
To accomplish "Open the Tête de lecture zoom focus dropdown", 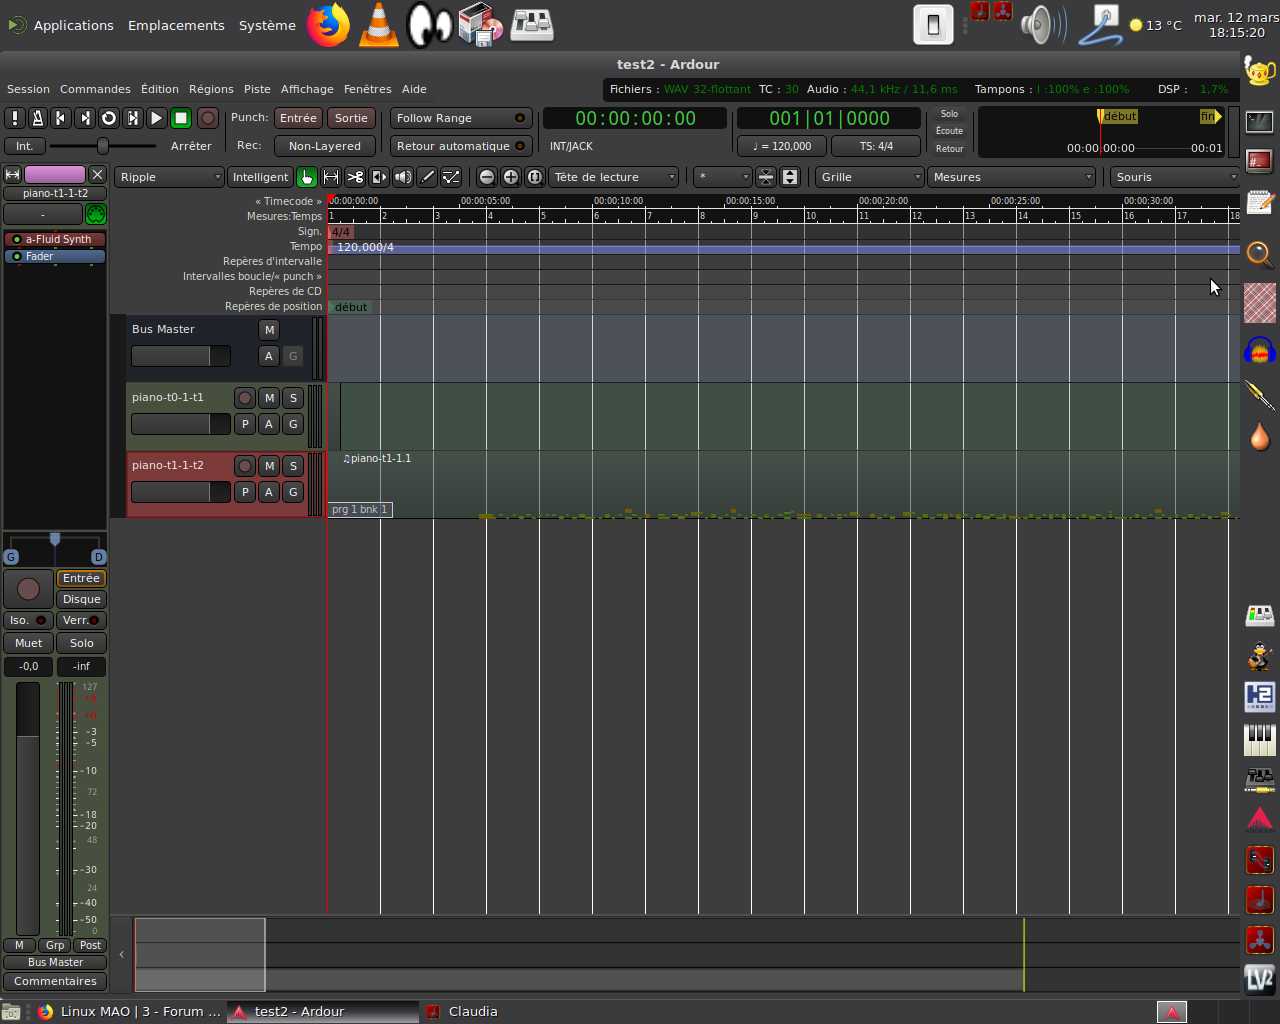I will pos(613,177).
